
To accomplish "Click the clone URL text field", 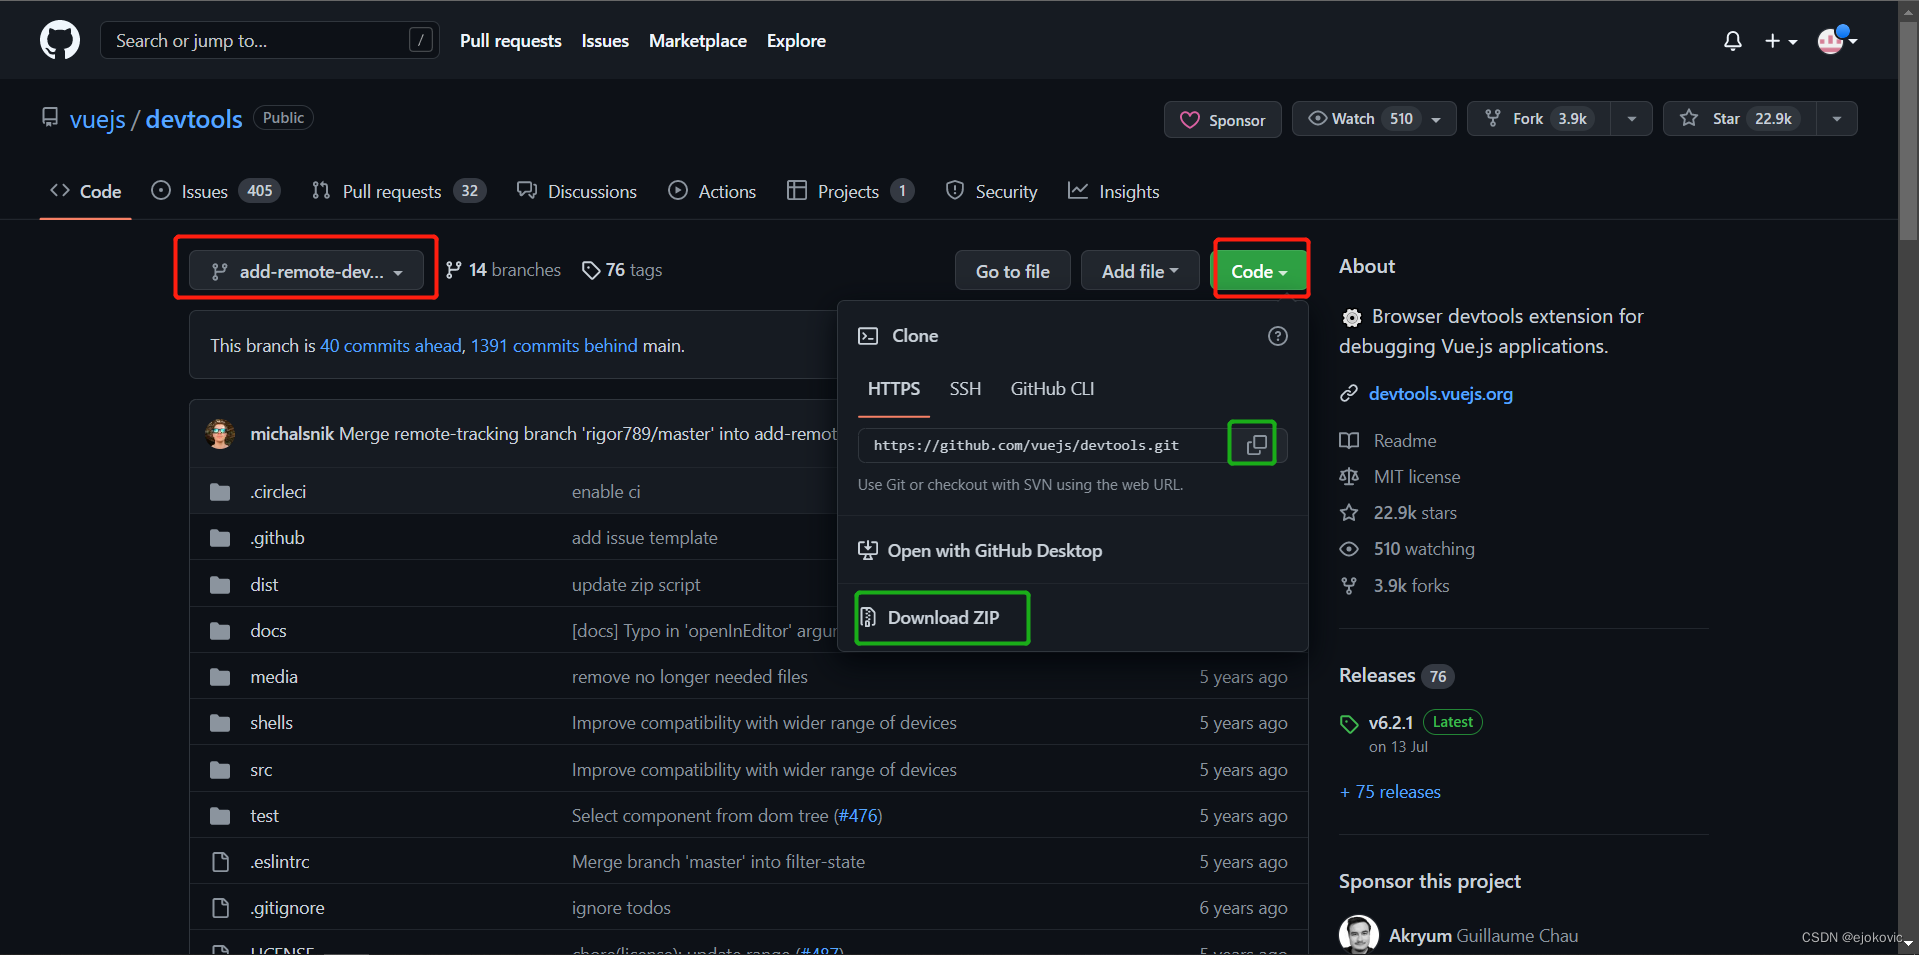I will [x=1043, y=445].
